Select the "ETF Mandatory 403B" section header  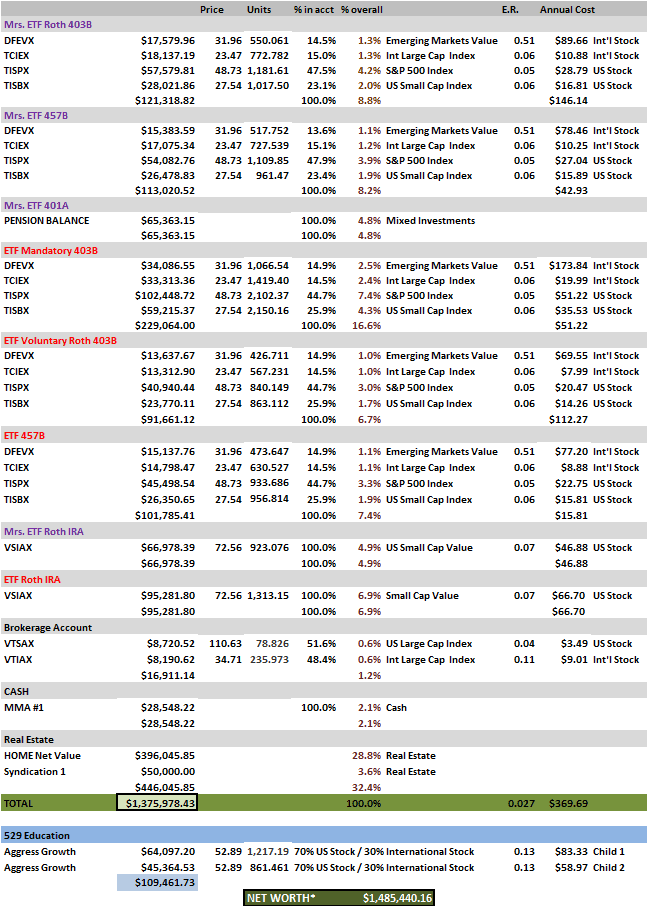pos(51,250)
